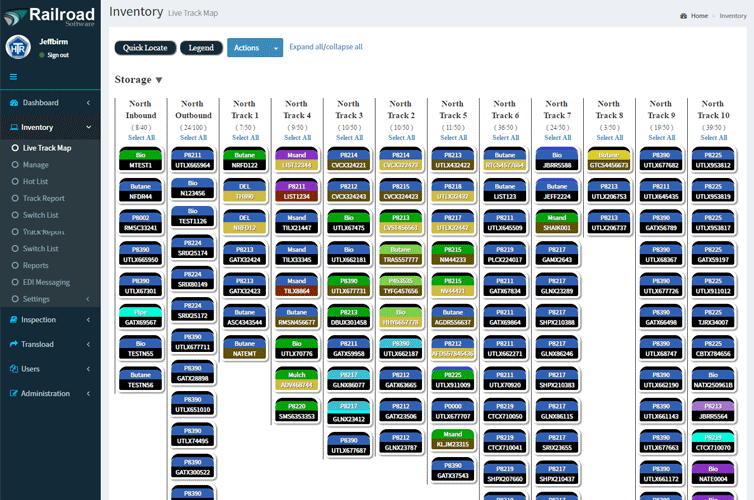Click the Users group icon

coord(13,369)
